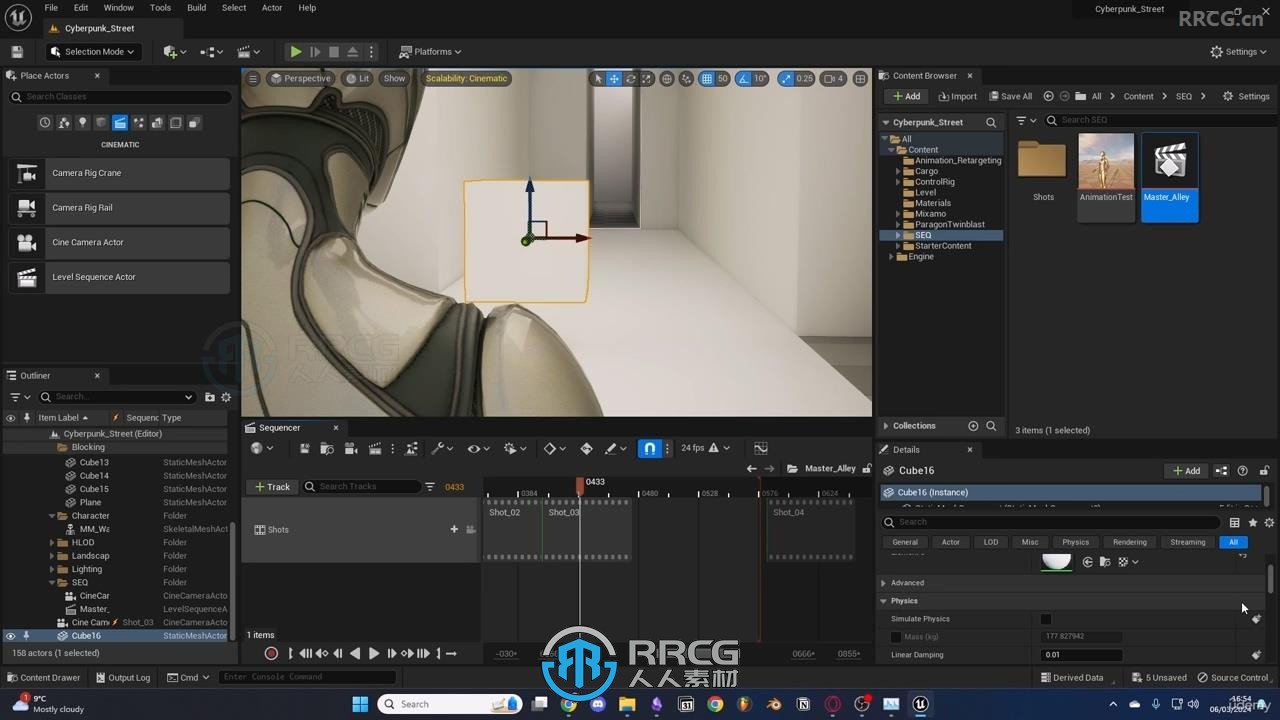Image resolution: width=1280 pixels, height=720 pixels.
Task: Toggle the Mass (kg) override checkbox
Action: 896,637
